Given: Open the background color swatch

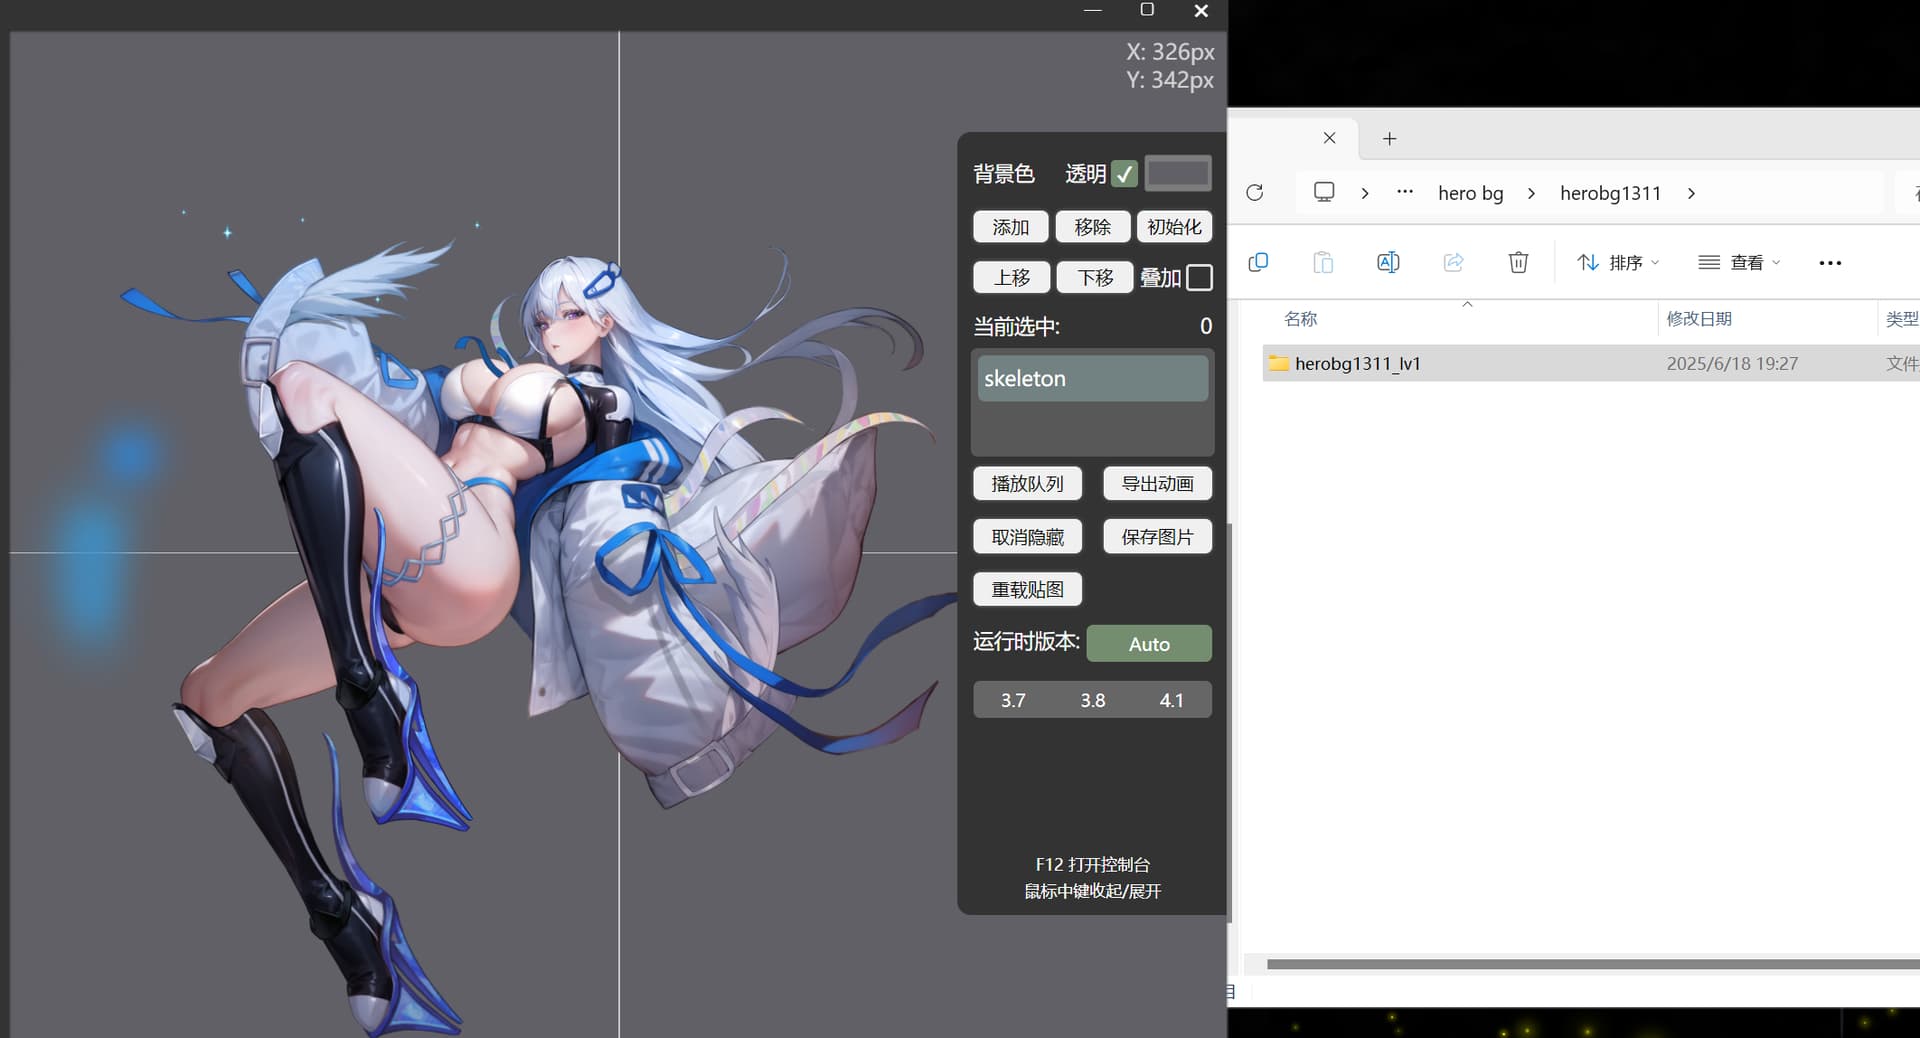Looking at the screenshot, I should click(x=1178, y=174).
